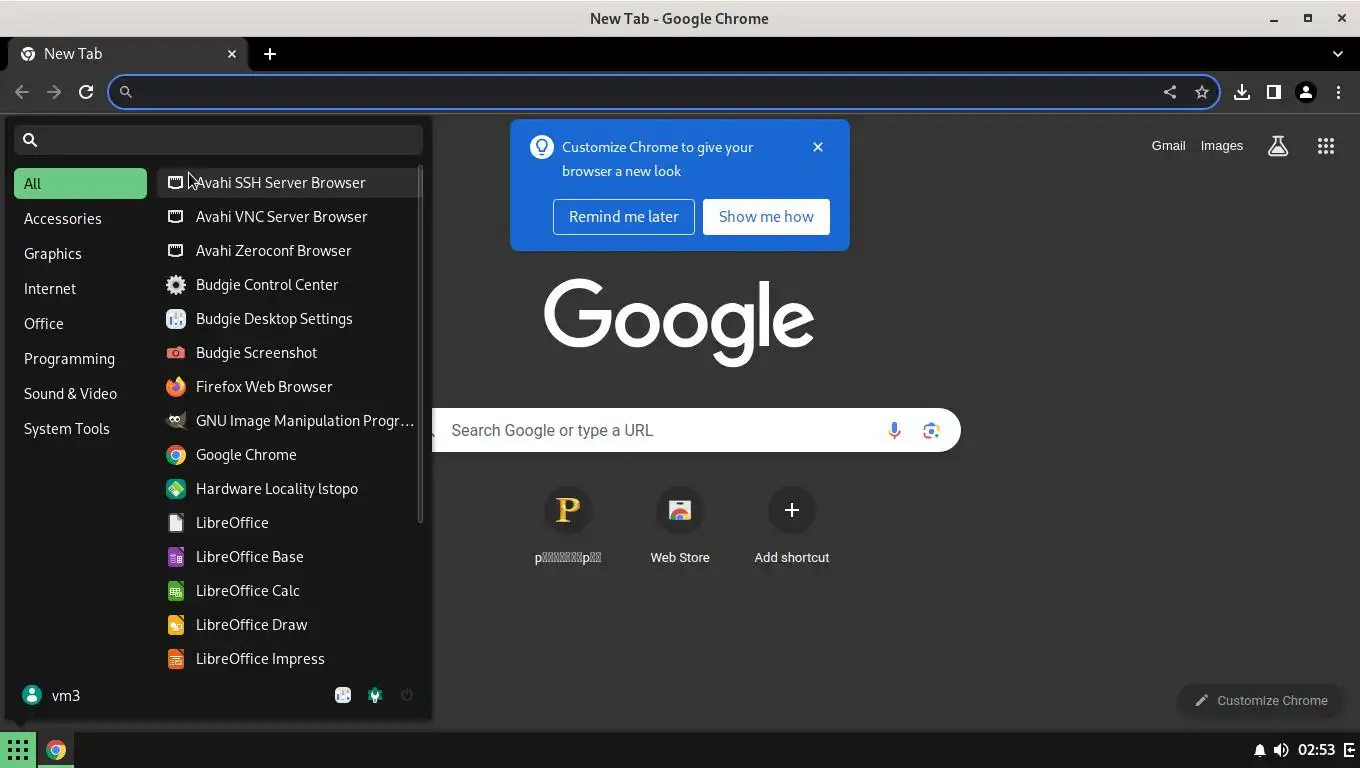Click Show me how button
The width and height of the screenshot is (1360, 768).
(x=766, y=217)
